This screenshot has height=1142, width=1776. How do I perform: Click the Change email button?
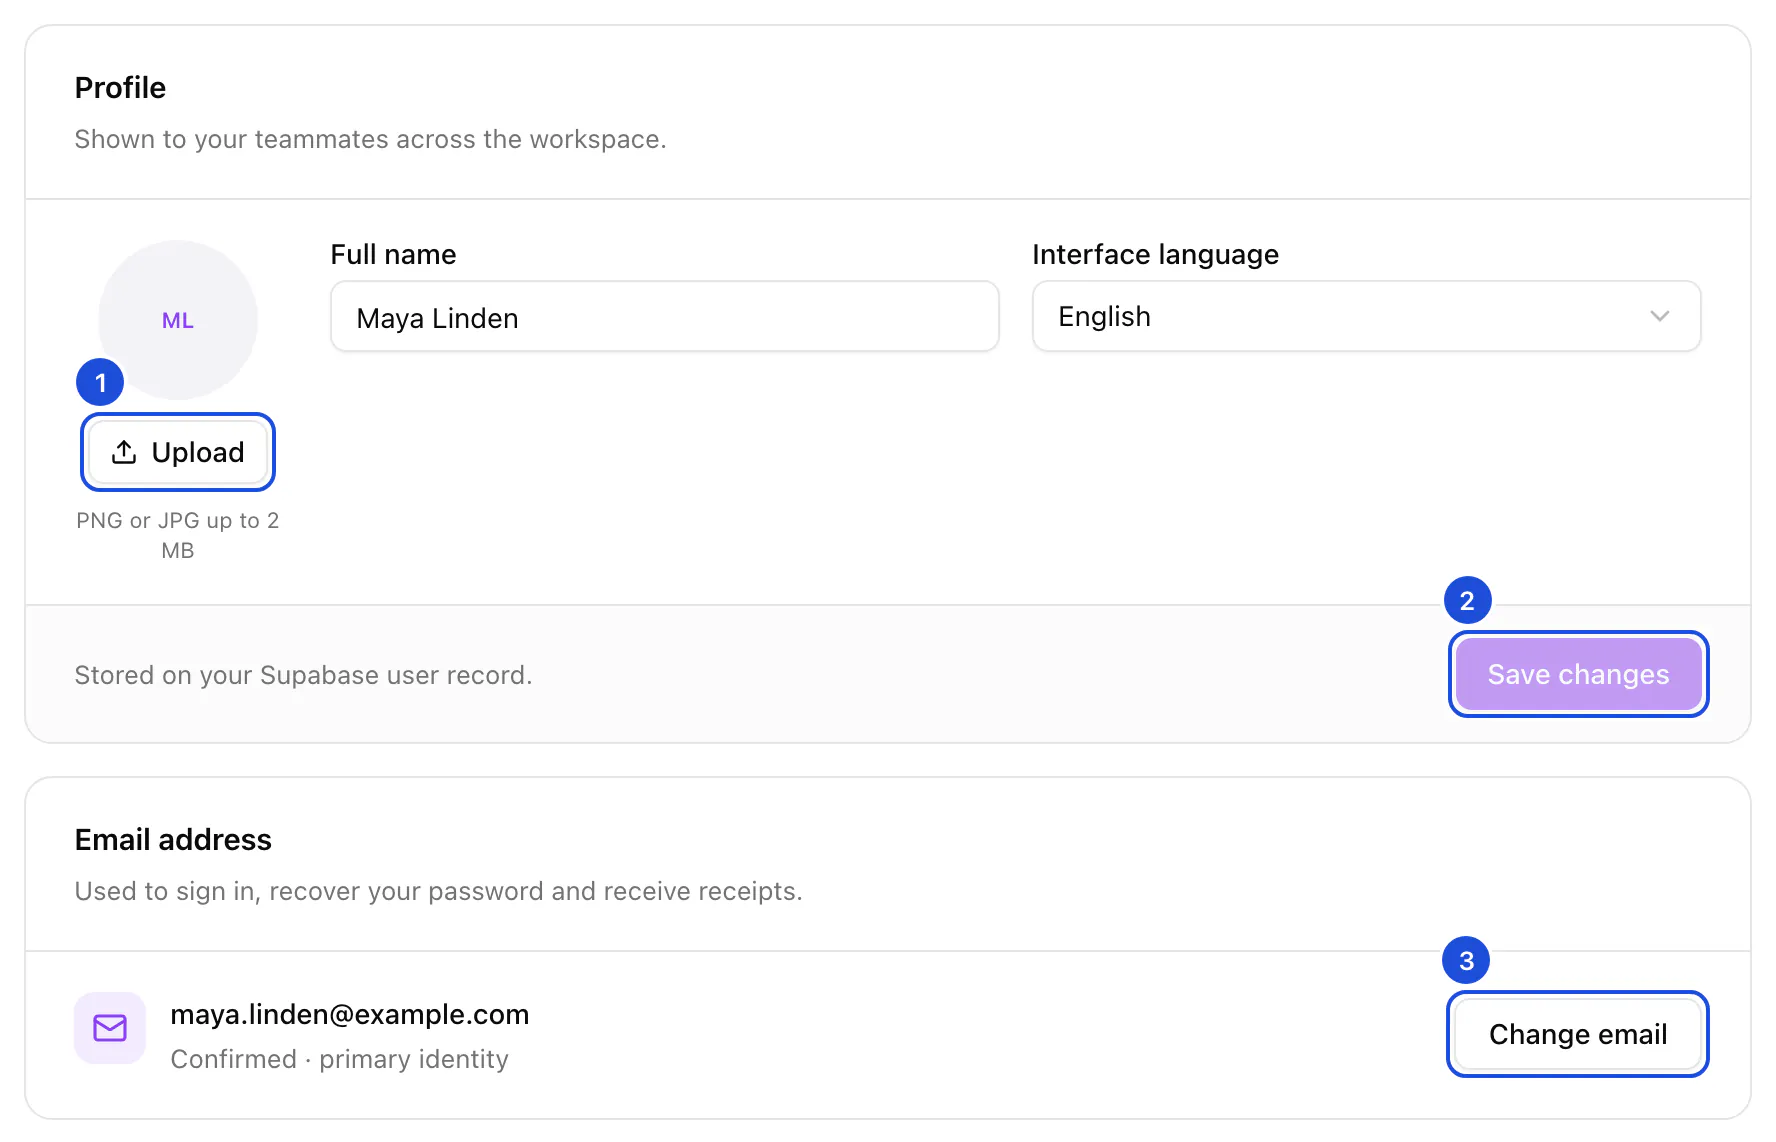[1578, 1034]
